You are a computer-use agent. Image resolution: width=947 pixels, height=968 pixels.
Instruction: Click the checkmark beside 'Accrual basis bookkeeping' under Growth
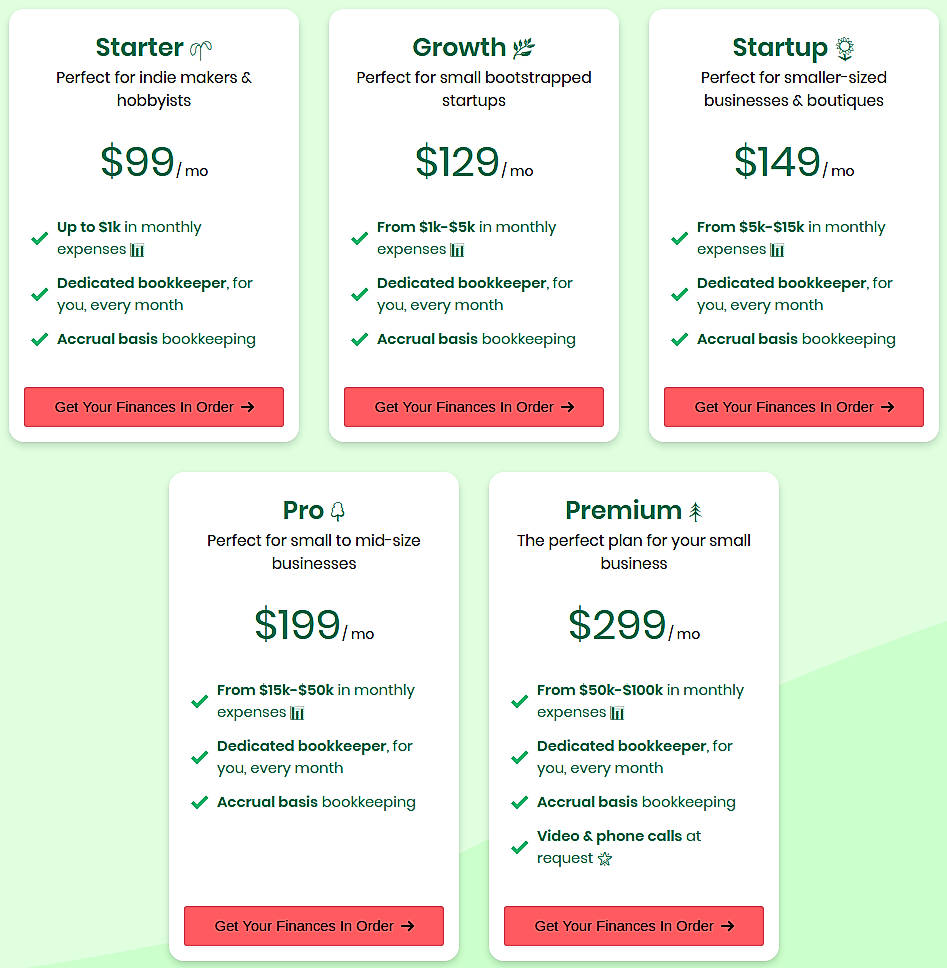point(359,340)
